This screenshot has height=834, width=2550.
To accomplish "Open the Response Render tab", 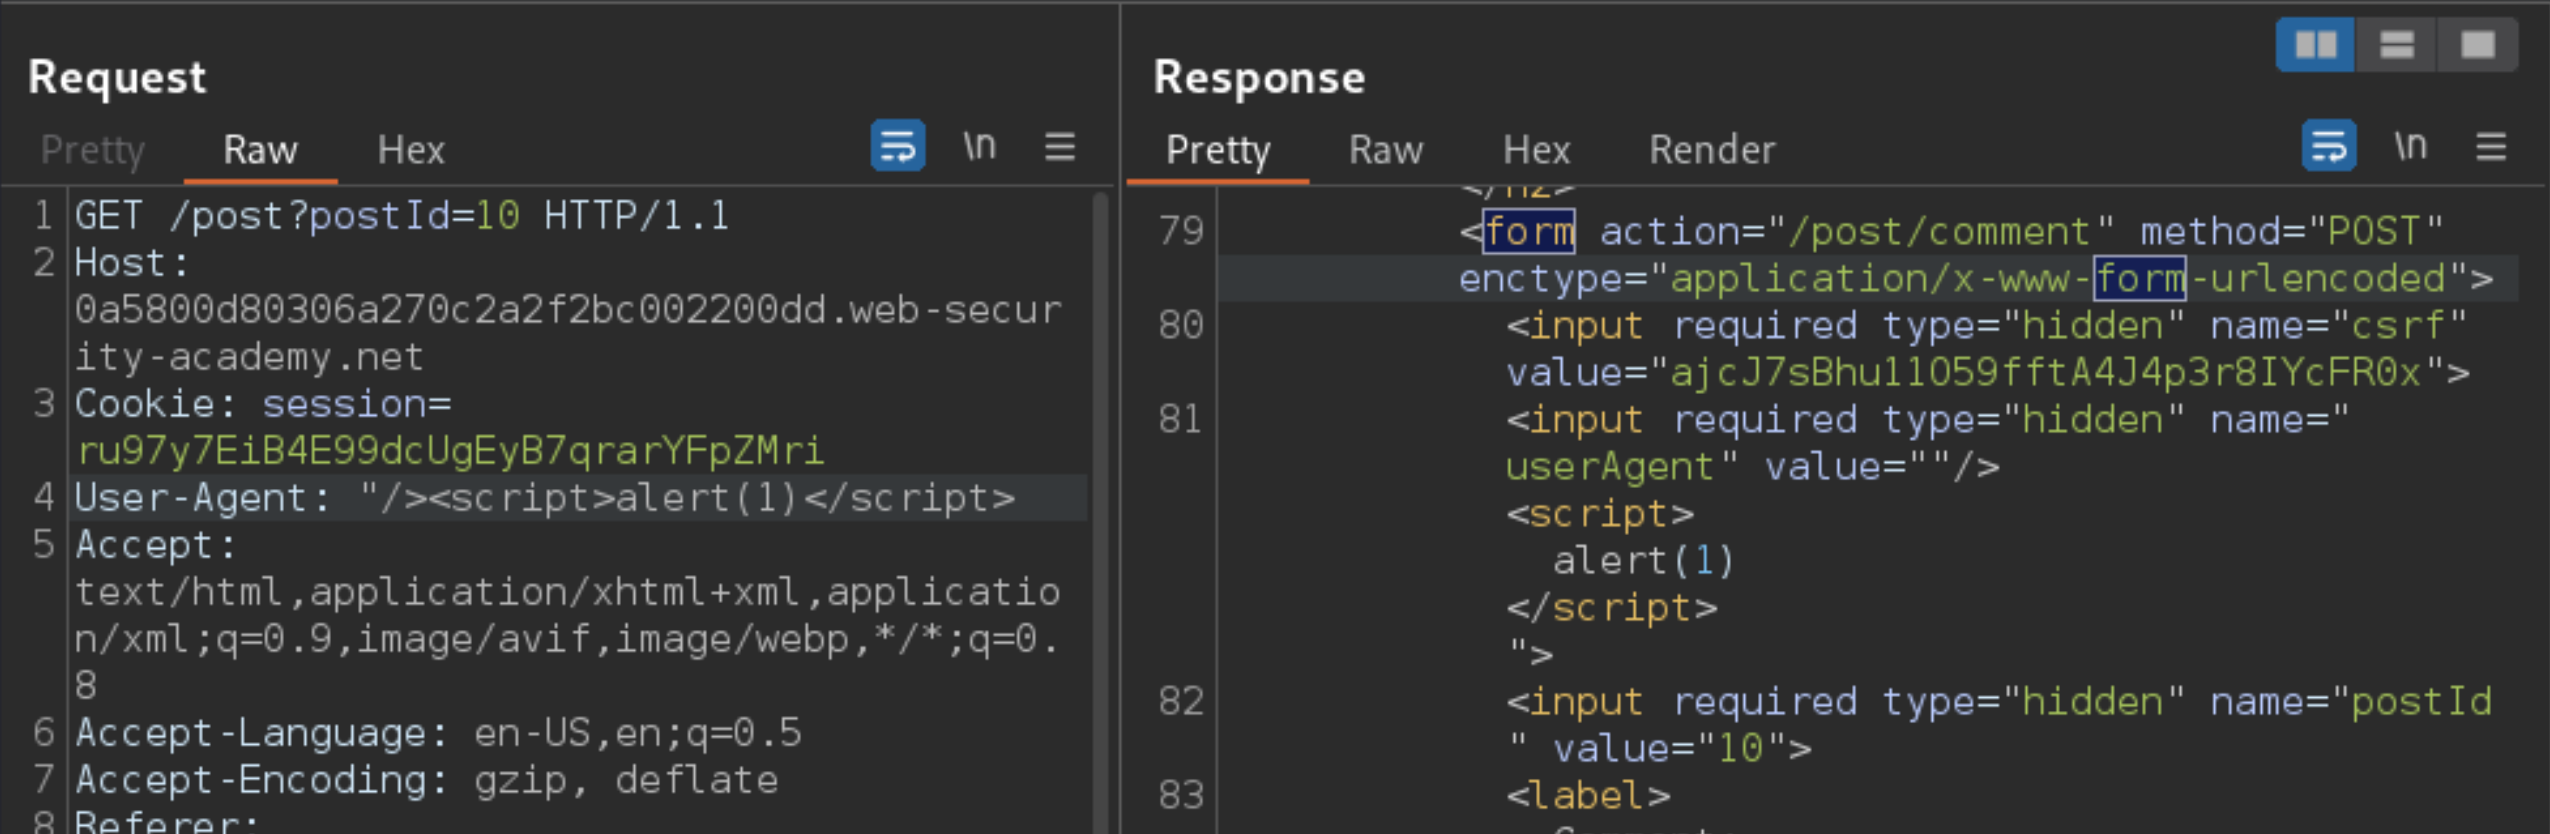I will [x=1712, y=150].
